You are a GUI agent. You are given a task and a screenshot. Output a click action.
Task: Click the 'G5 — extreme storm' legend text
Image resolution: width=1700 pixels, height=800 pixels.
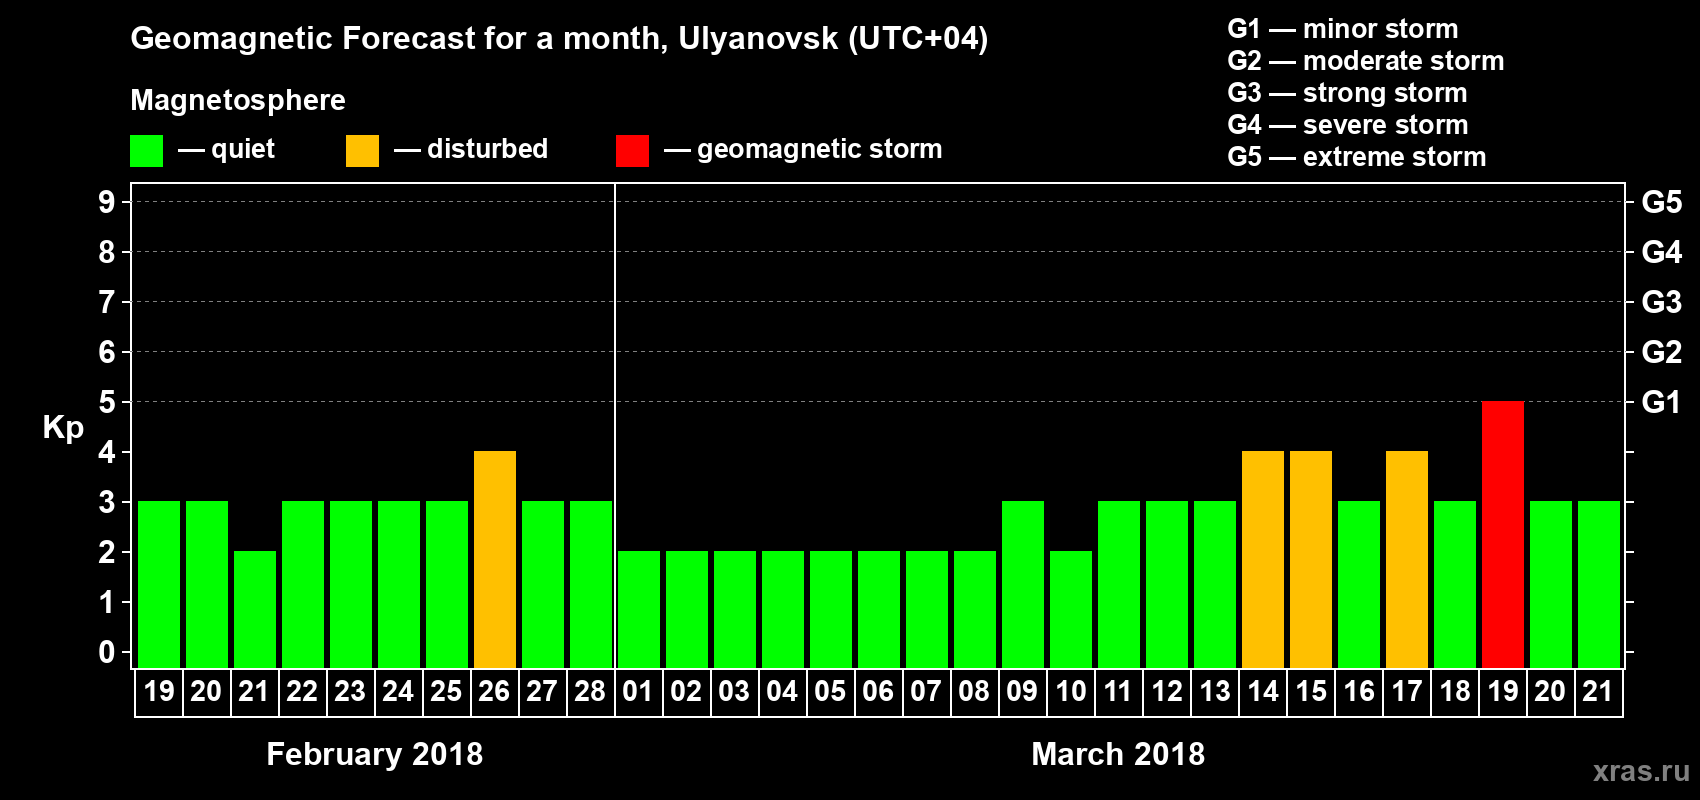pyautogui.click(x=1357, y=157)
